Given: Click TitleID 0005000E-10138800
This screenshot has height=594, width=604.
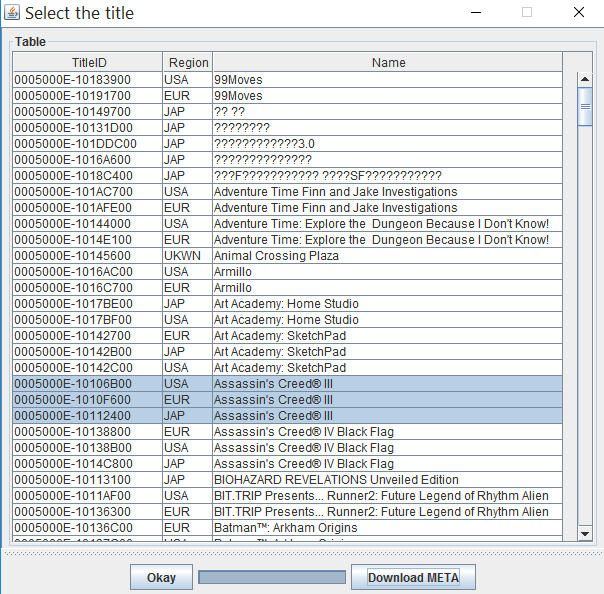Looking at the screenshot, I should [x=88, y=431].
